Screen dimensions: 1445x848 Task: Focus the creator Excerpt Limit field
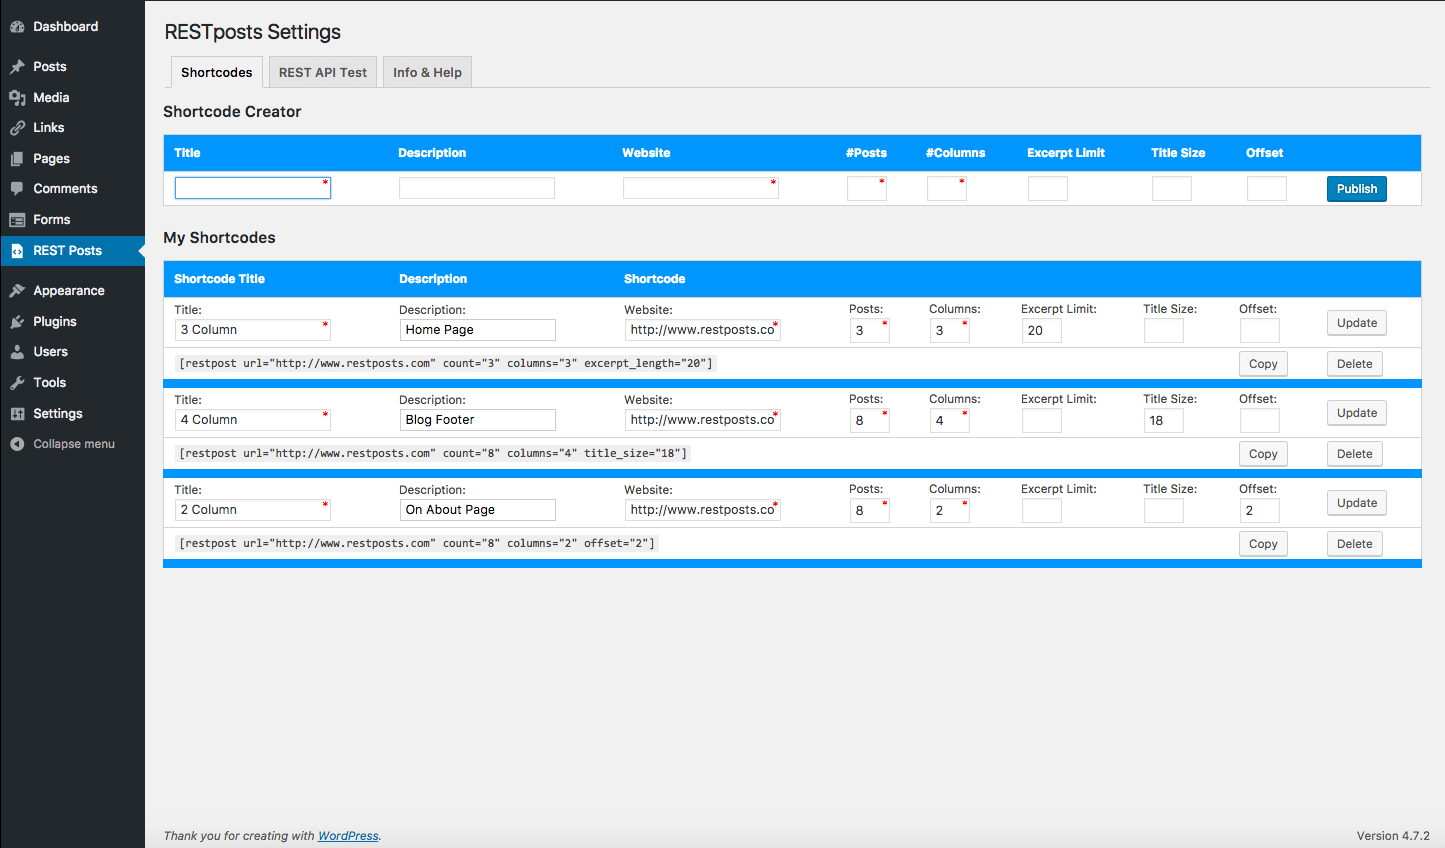point(1048,188)
